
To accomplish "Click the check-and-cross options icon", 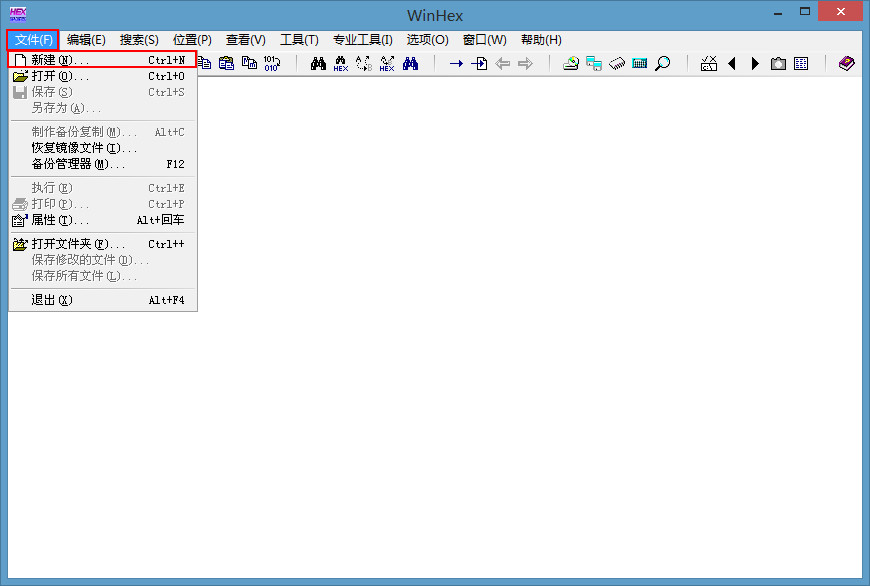I will click(x=709, y=63).
